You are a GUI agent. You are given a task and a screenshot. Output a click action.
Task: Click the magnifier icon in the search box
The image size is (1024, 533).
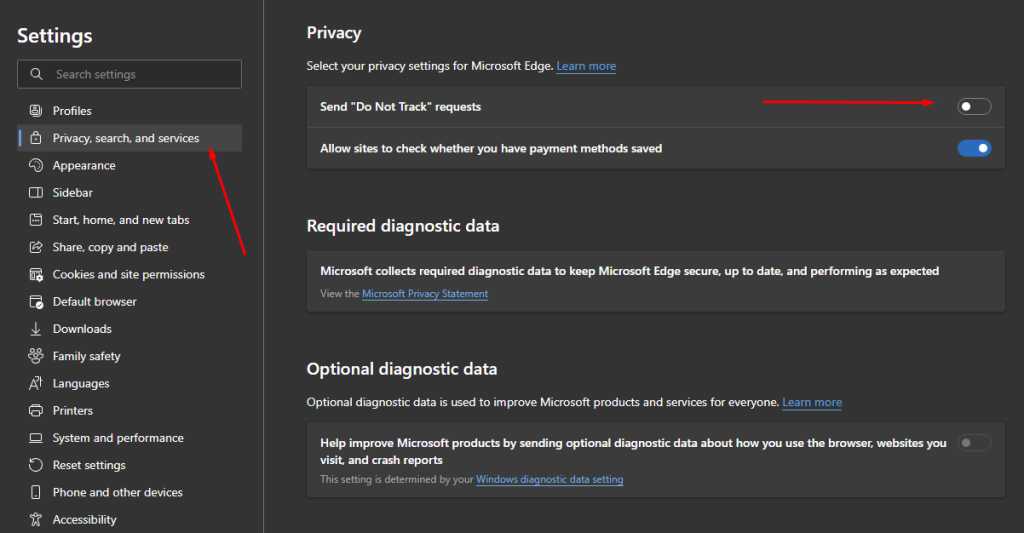pyautogui.click(x=37, y=74)
